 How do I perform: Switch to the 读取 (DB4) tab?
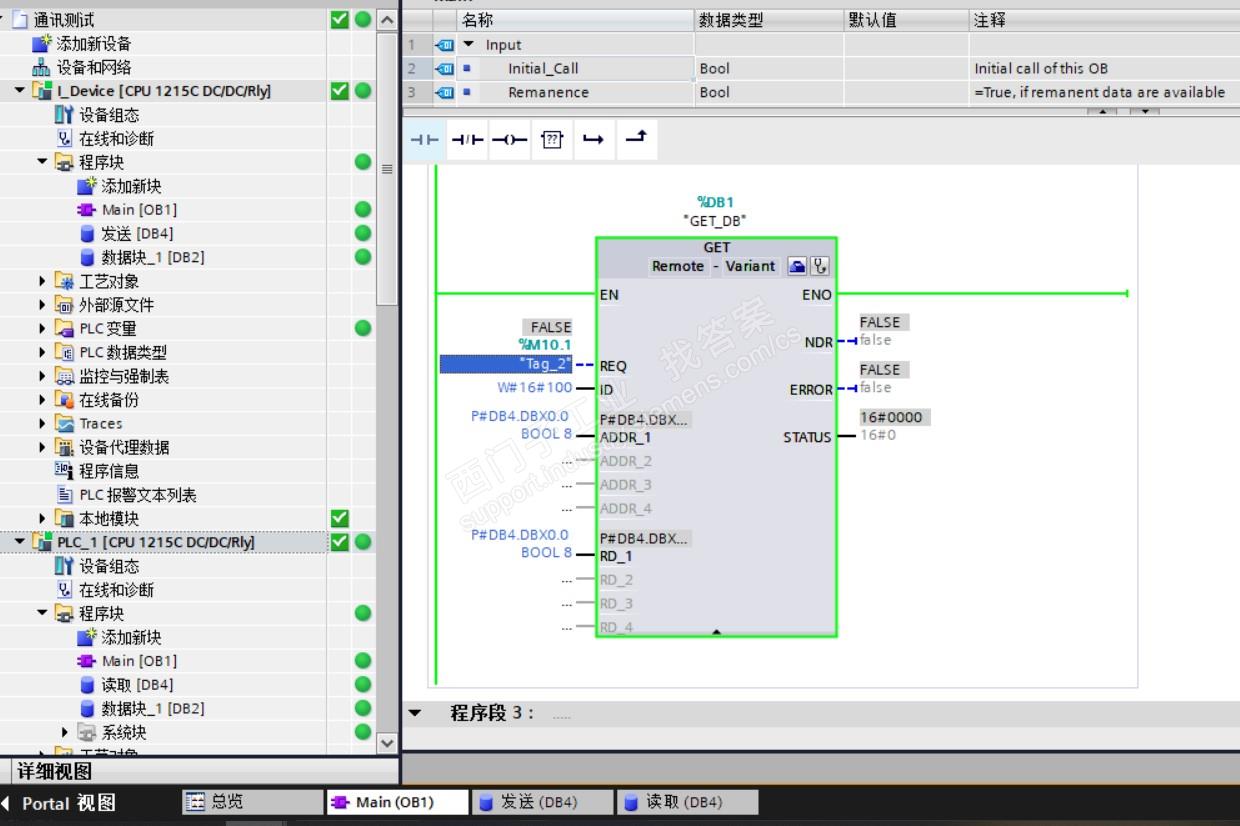[687, 802]
